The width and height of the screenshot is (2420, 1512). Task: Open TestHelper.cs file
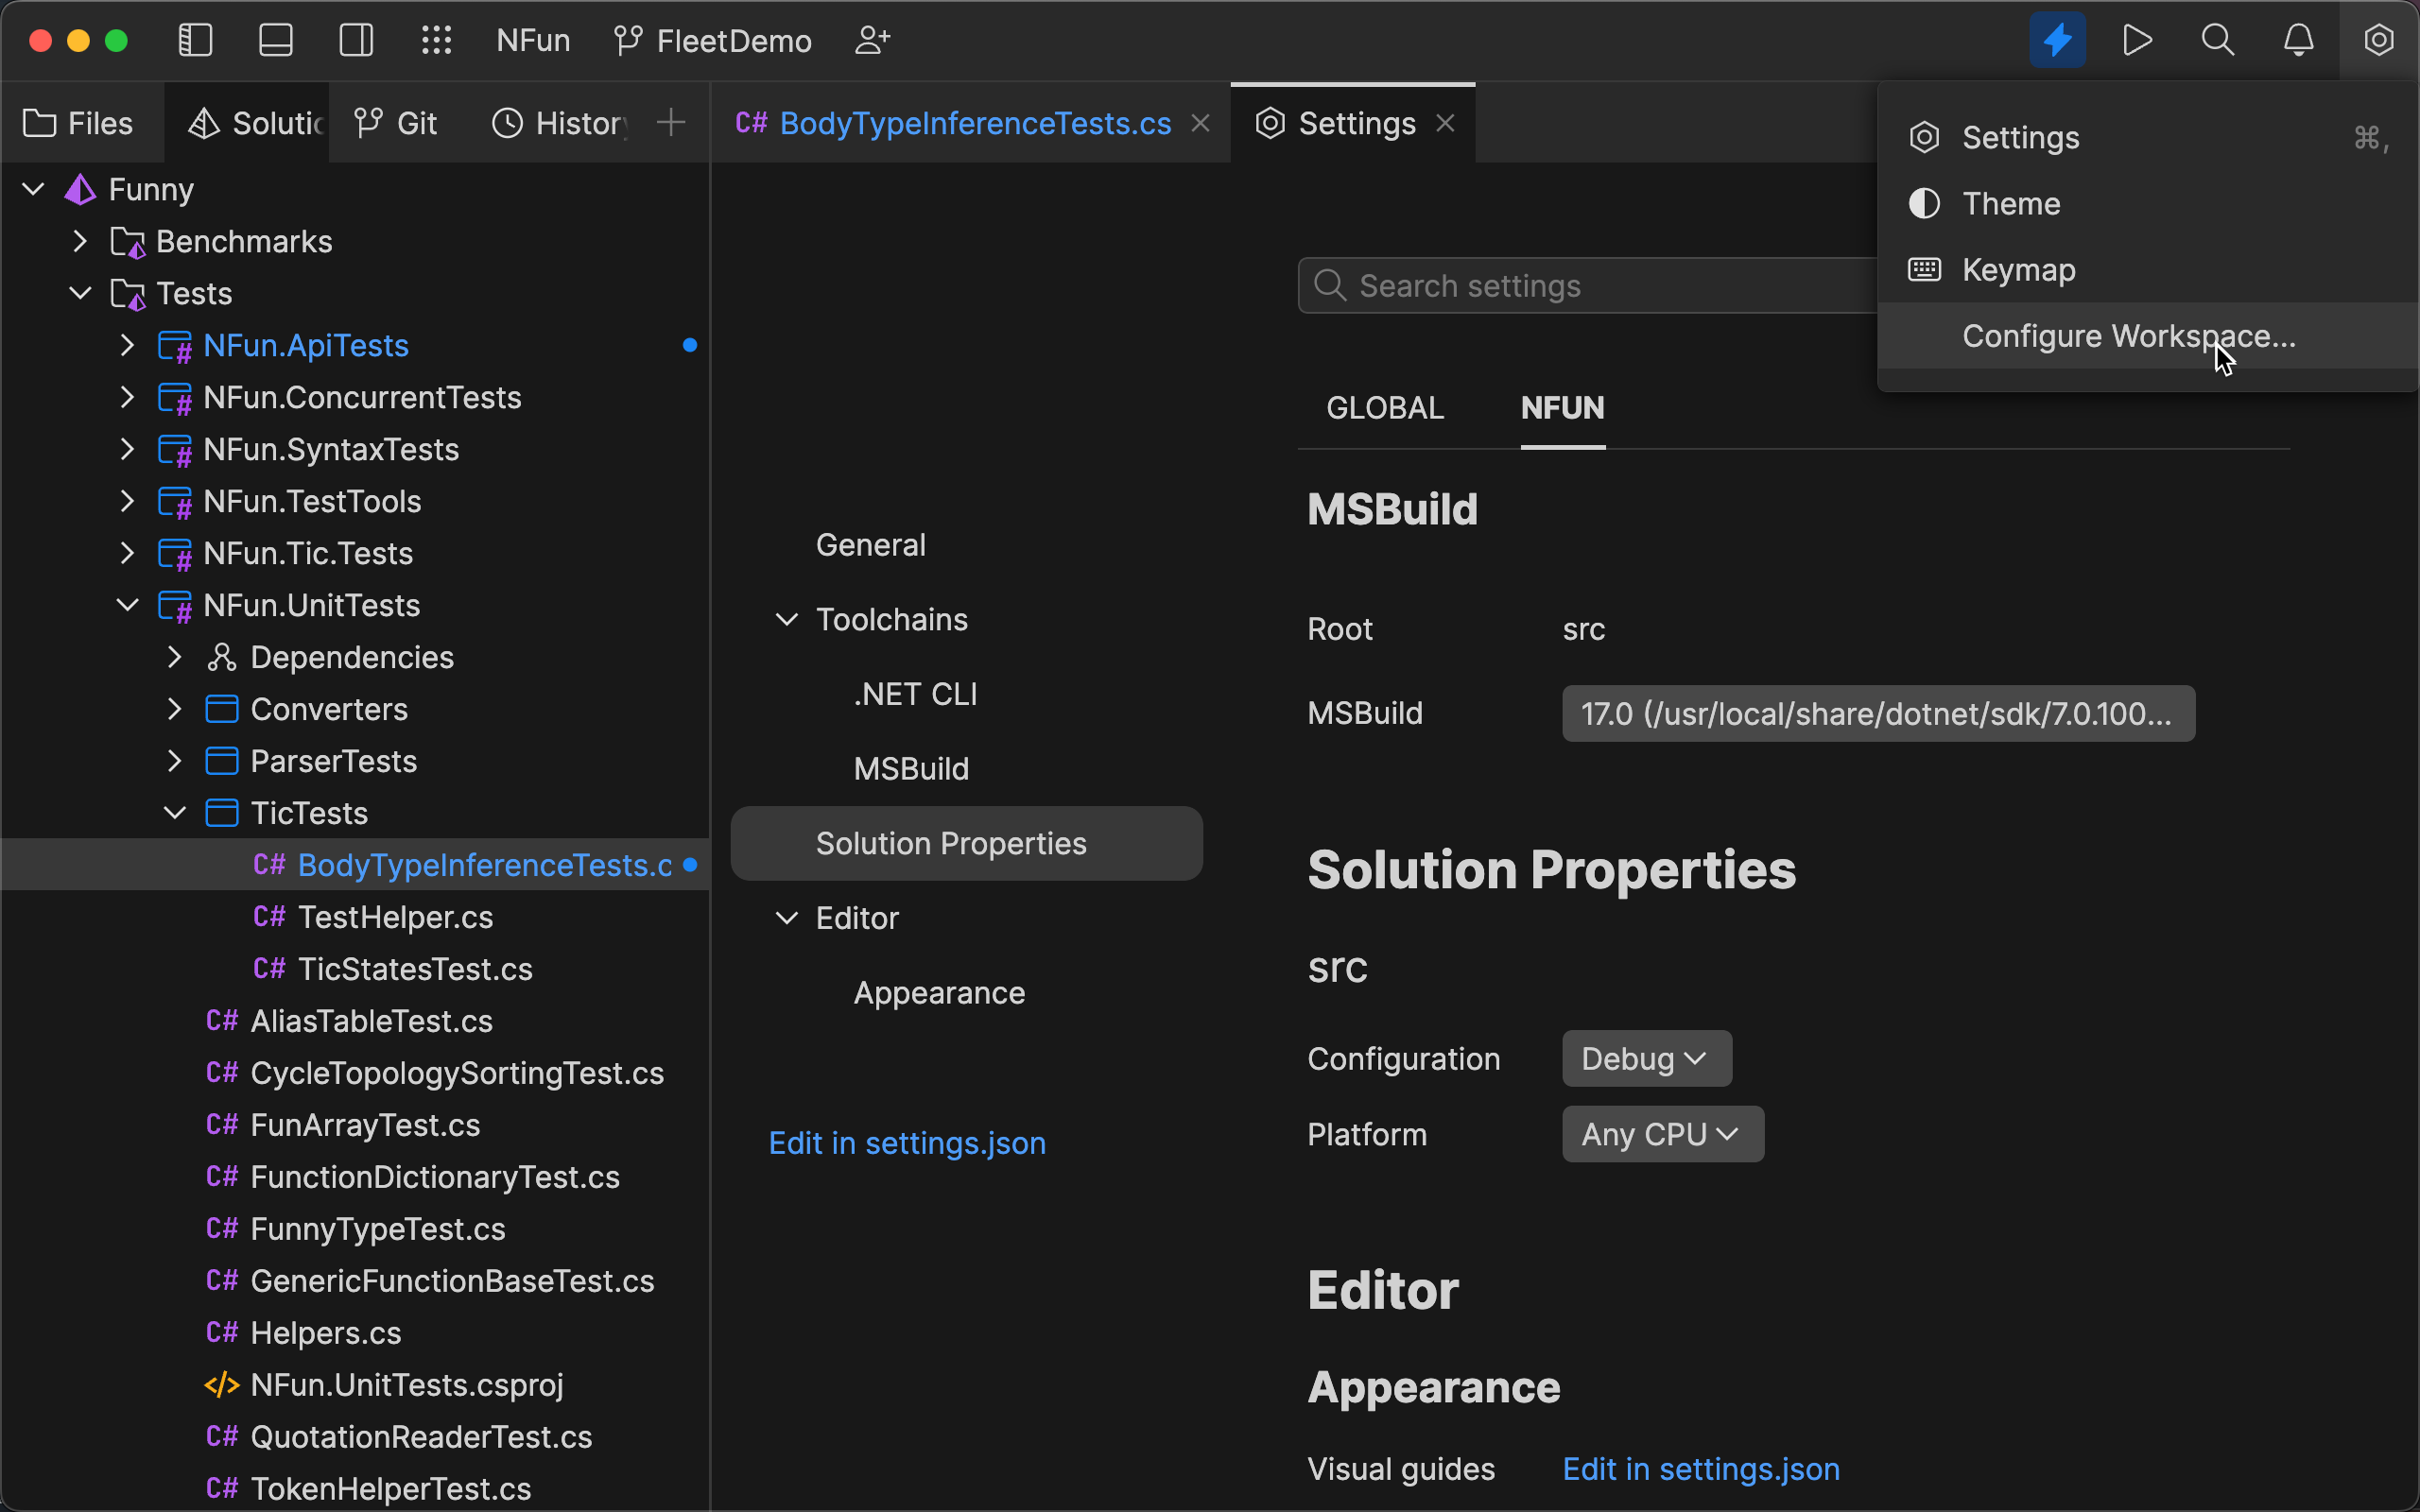(355, 917)
